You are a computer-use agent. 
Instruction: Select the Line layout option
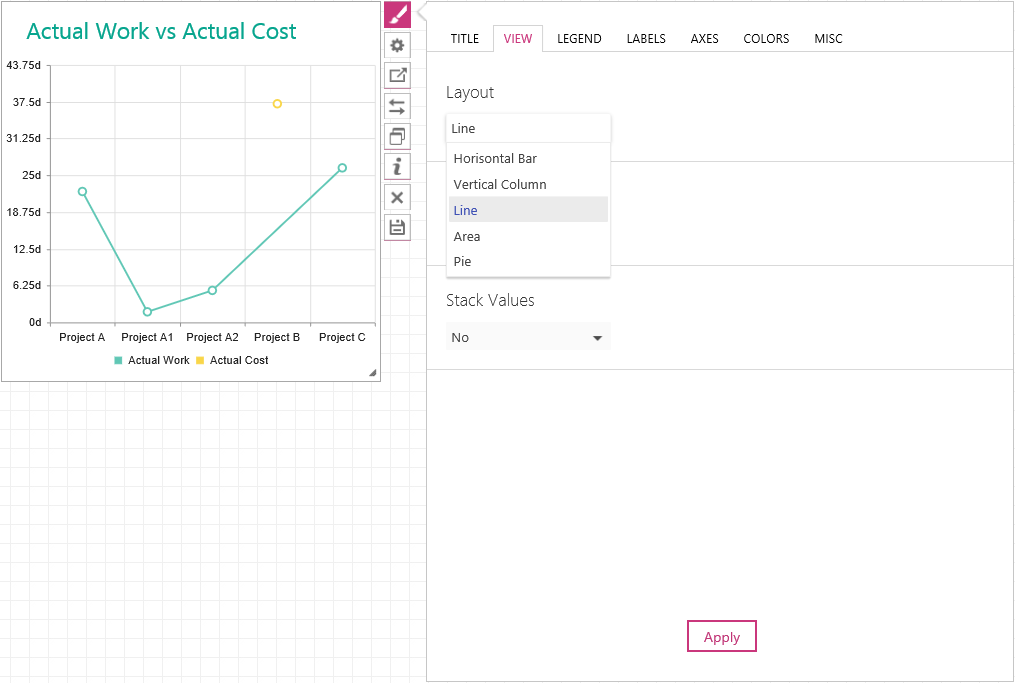click(x=528, y=210)
